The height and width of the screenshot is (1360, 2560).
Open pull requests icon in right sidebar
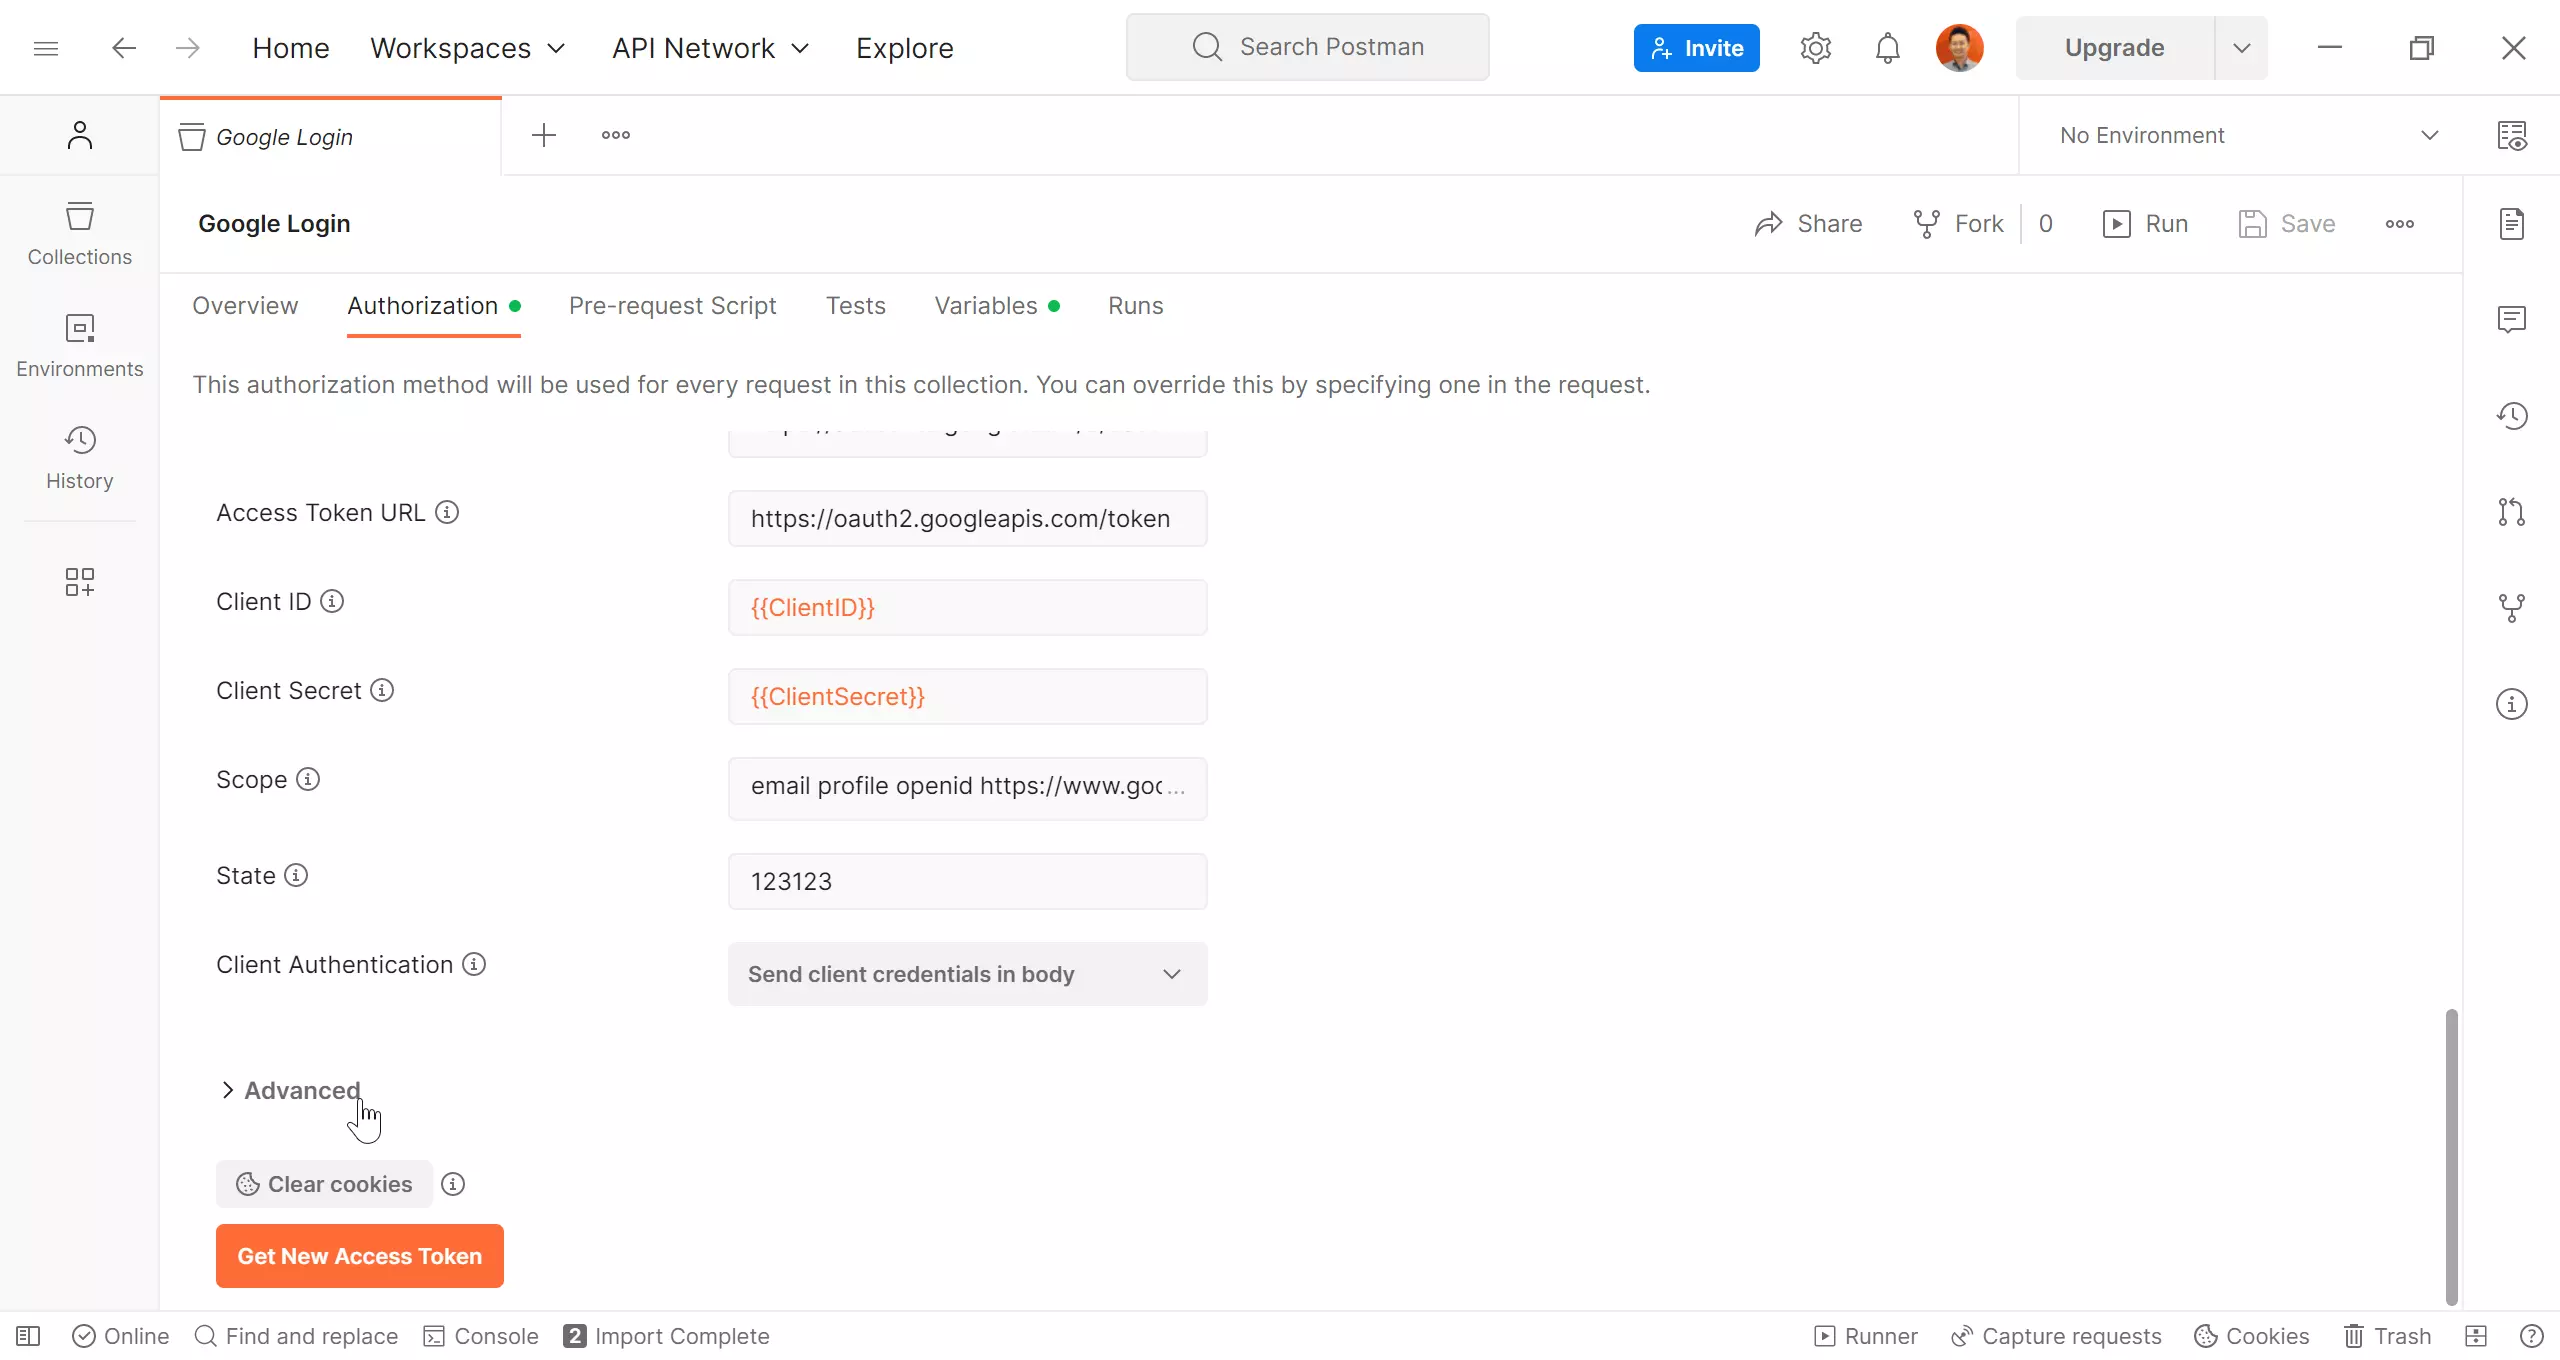[x=2511, y=512]
